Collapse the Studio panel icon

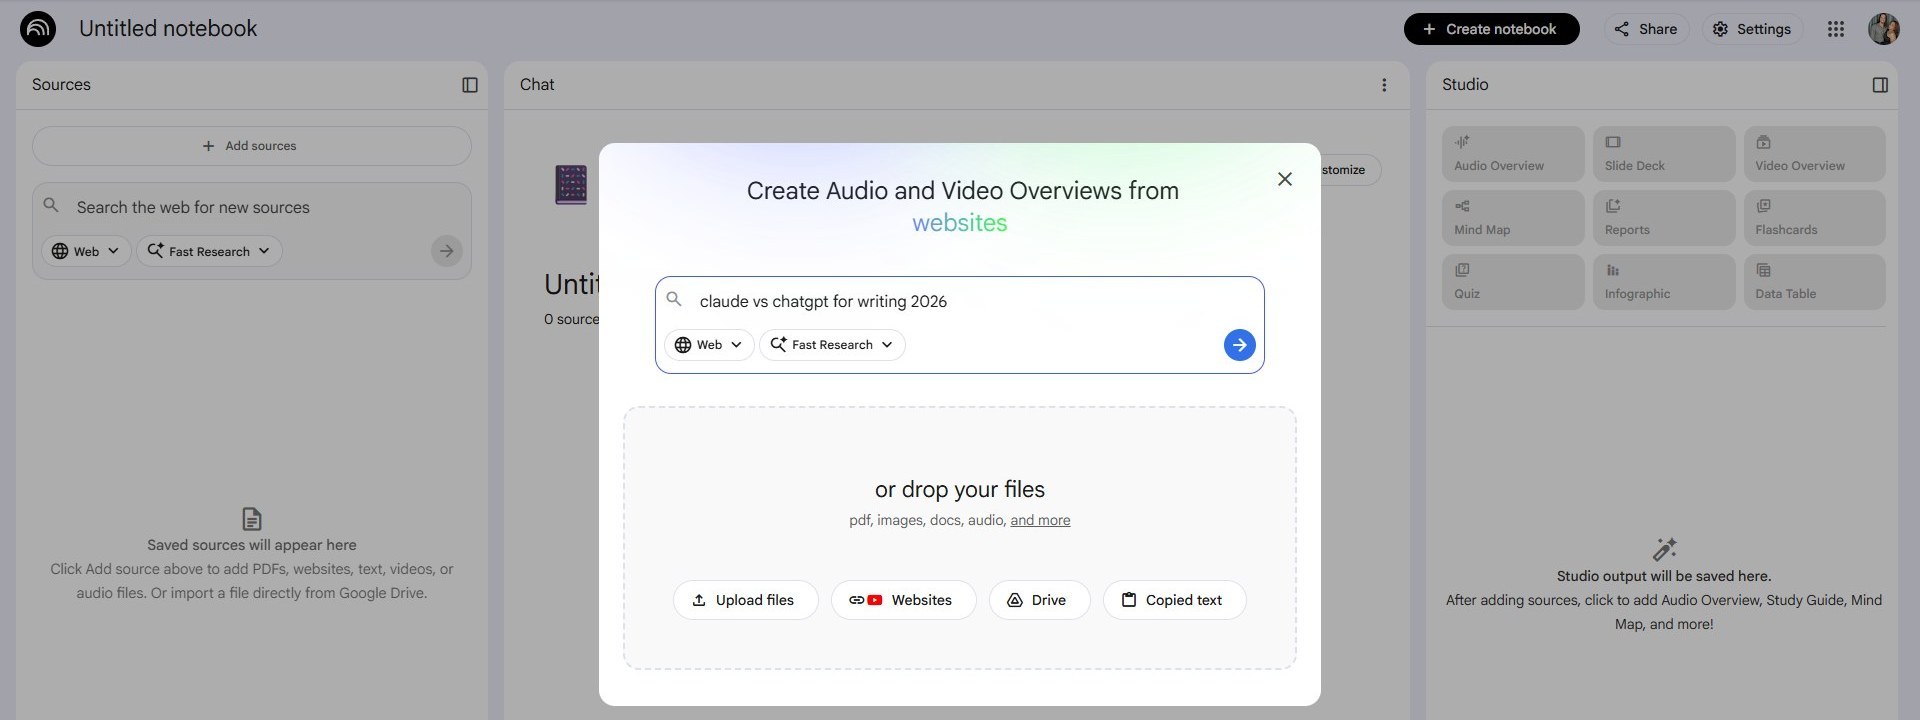point(1880,85)
